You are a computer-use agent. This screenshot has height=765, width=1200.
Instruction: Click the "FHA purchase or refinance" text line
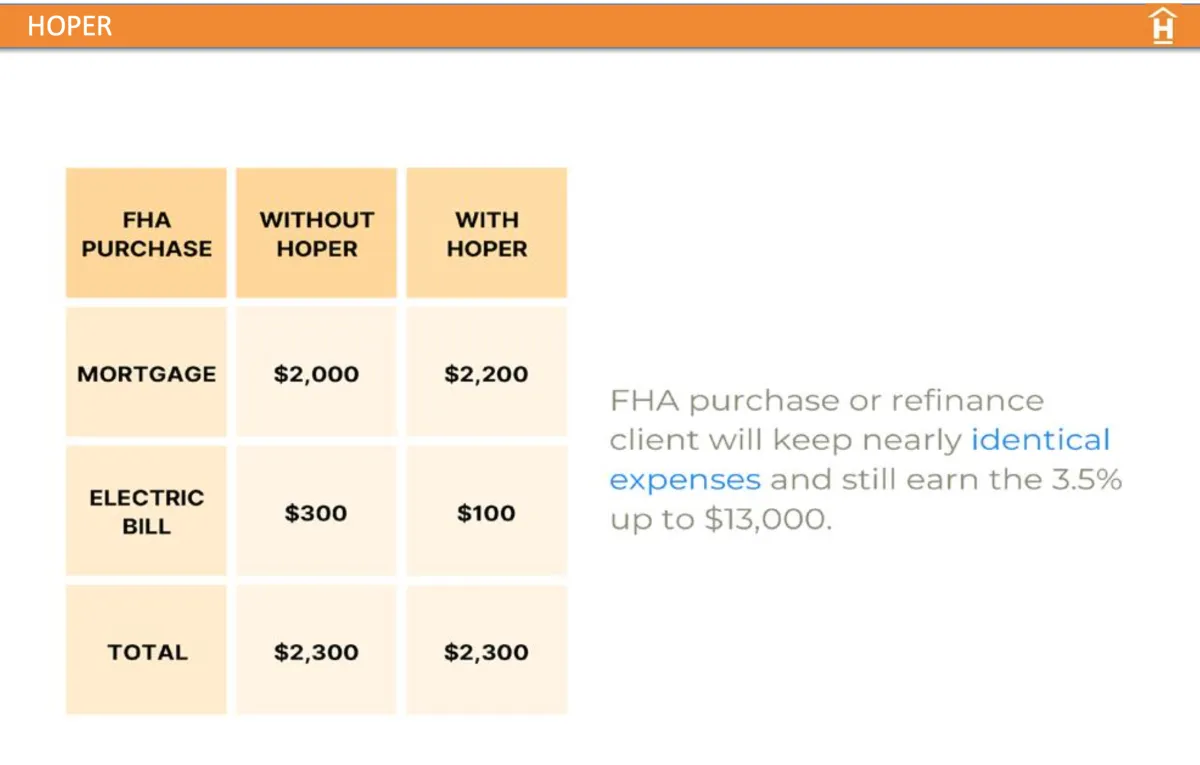pos(826,401)
